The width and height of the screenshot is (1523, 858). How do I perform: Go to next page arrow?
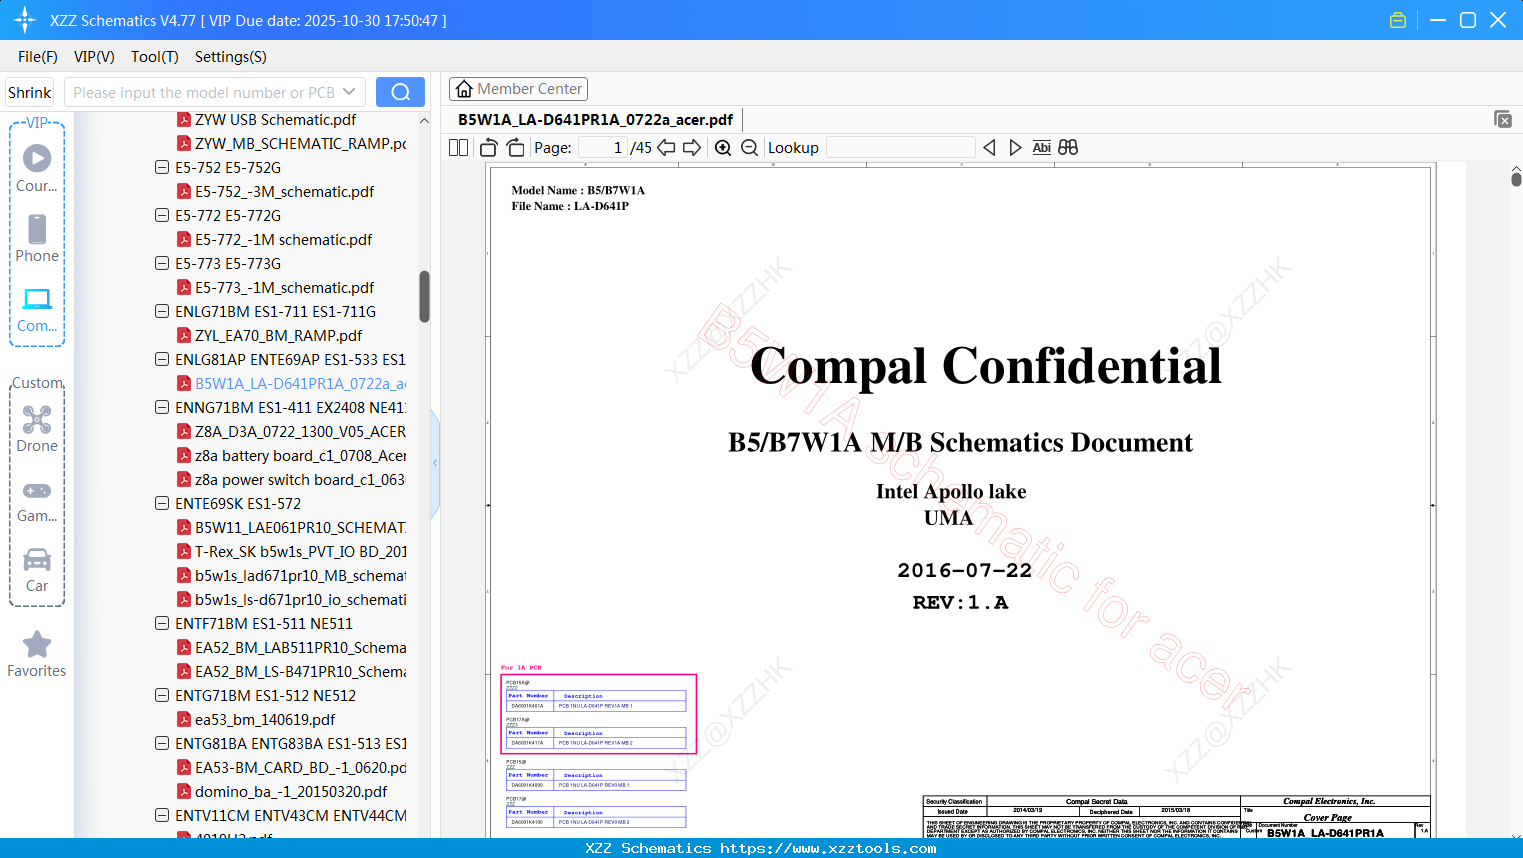(692, 147)
